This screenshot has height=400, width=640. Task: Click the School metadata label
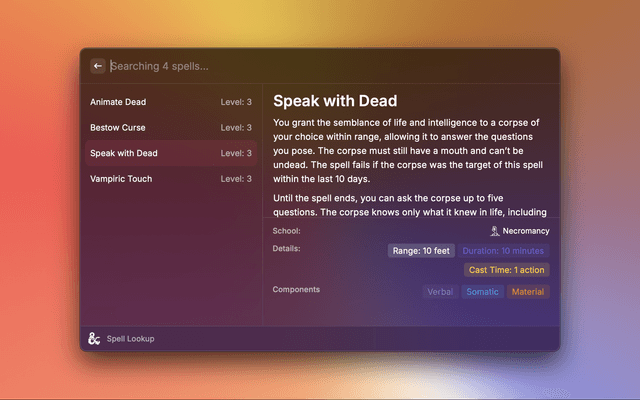tap(286, 231)
